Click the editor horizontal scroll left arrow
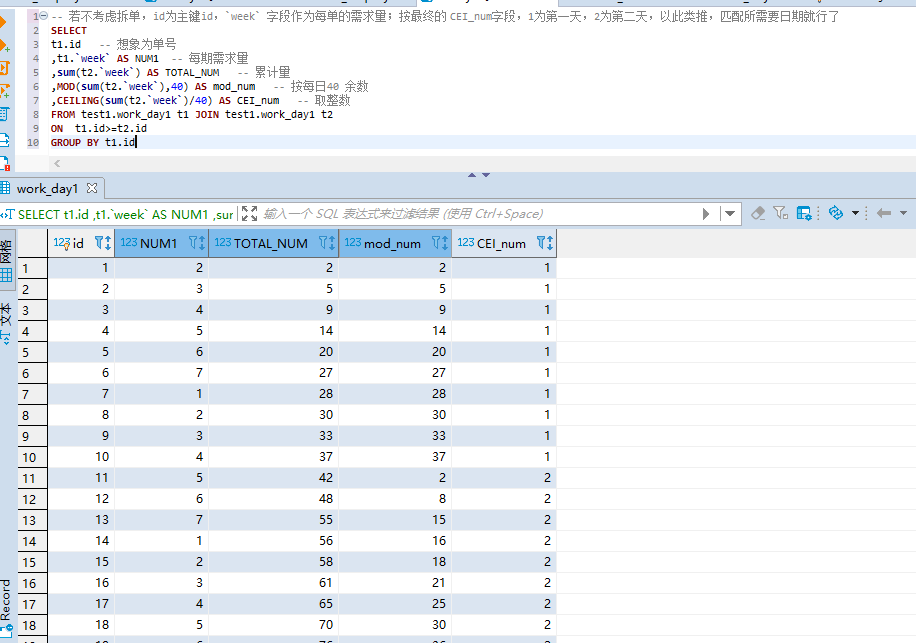This screenshot has width=916, height=643. click(x=57, y=164)
